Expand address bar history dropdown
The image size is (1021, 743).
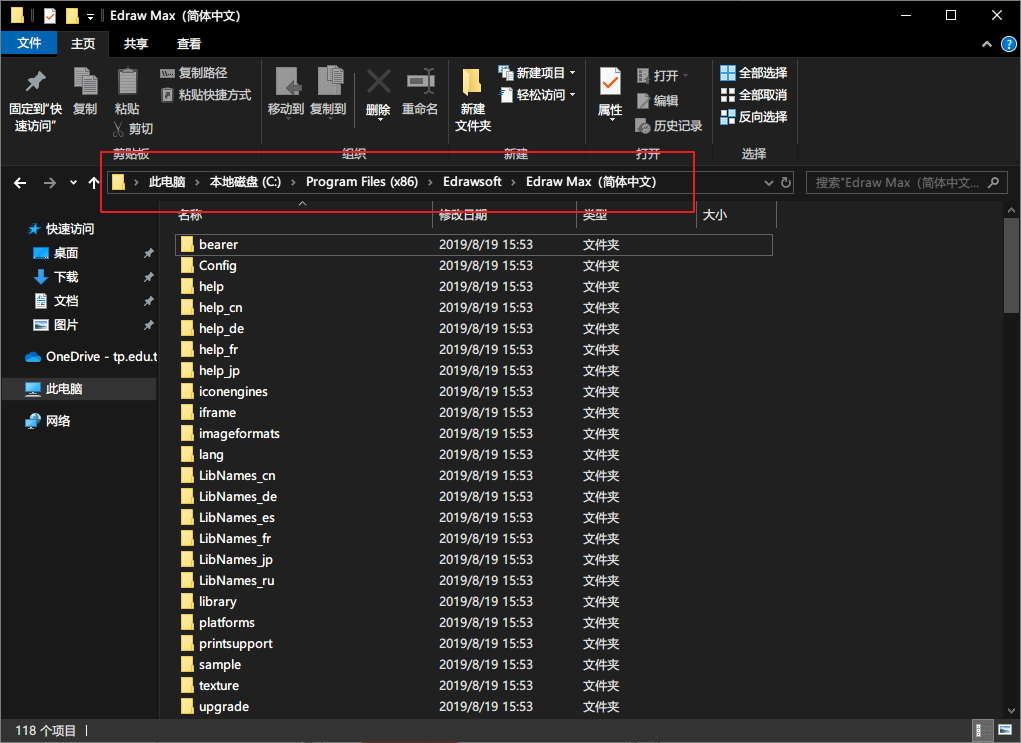(x=768, y=183)
